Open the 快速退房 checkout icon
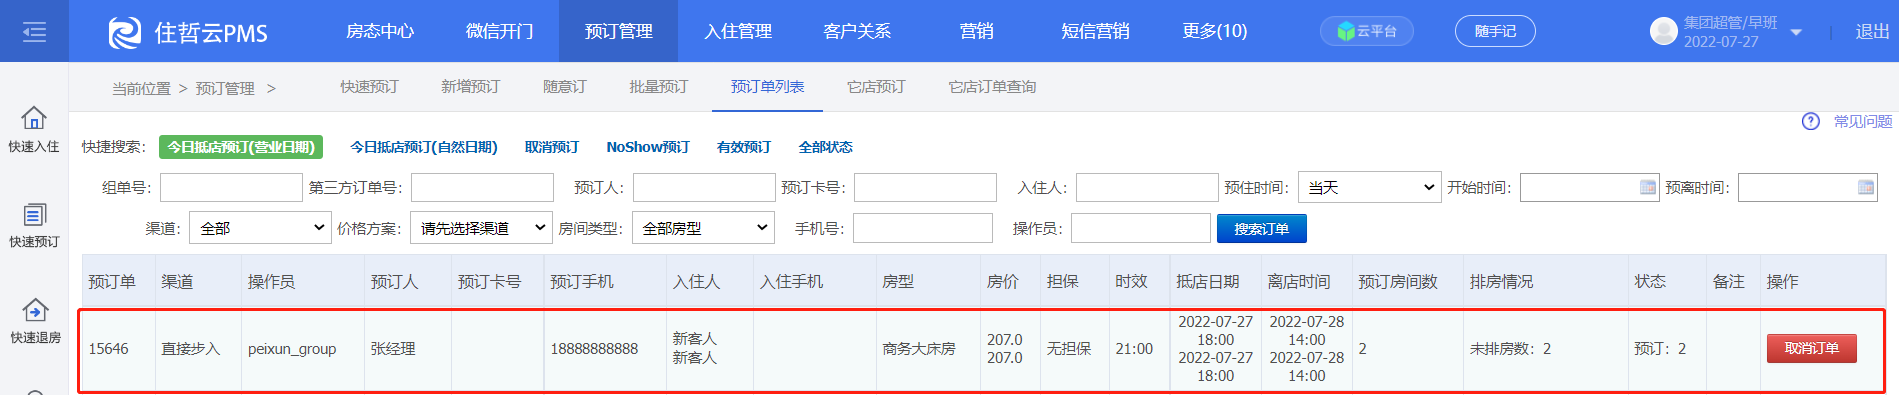 pyautogui.click(x=34, y=310)
